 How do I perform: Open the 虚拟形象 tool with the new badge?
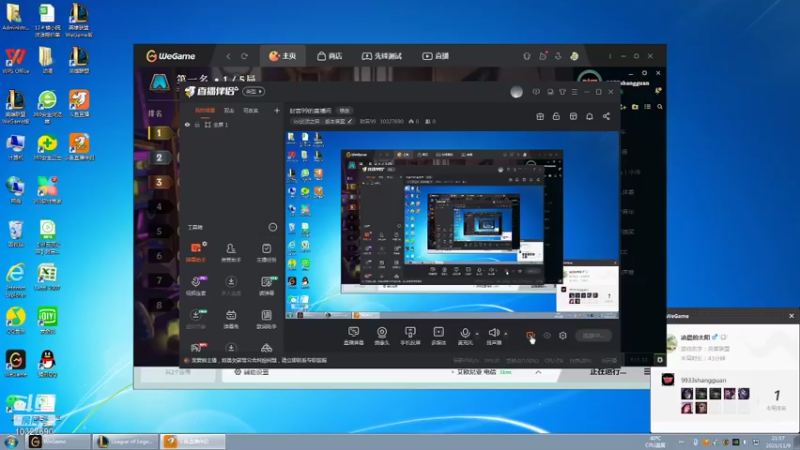tap(196, 319)
